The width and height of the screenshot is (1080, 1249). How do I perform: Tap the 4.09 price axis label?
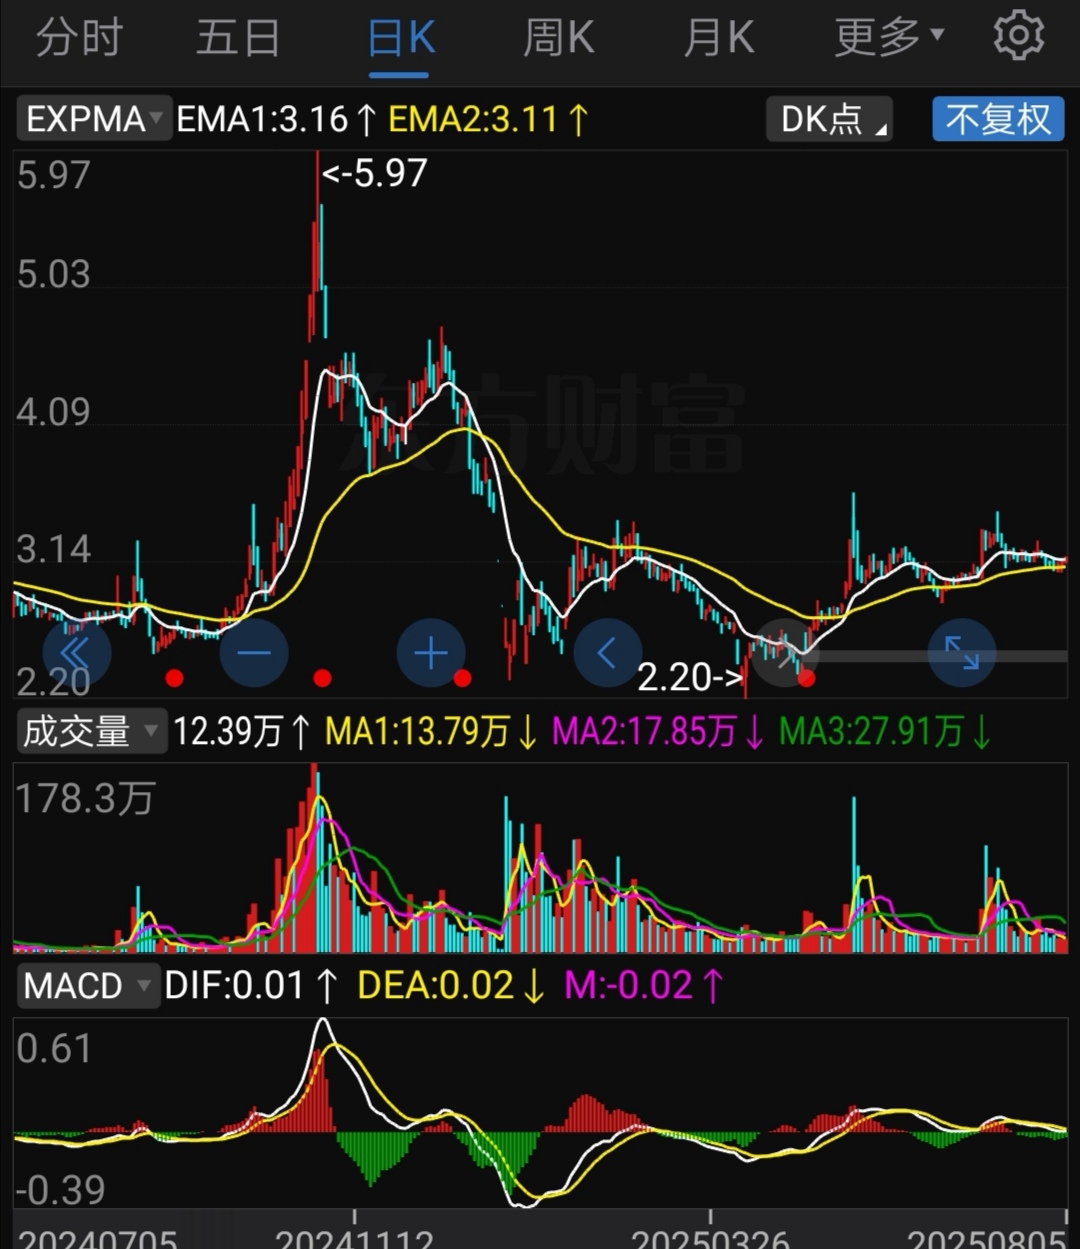pyautogui.click(x=53, y=412)
